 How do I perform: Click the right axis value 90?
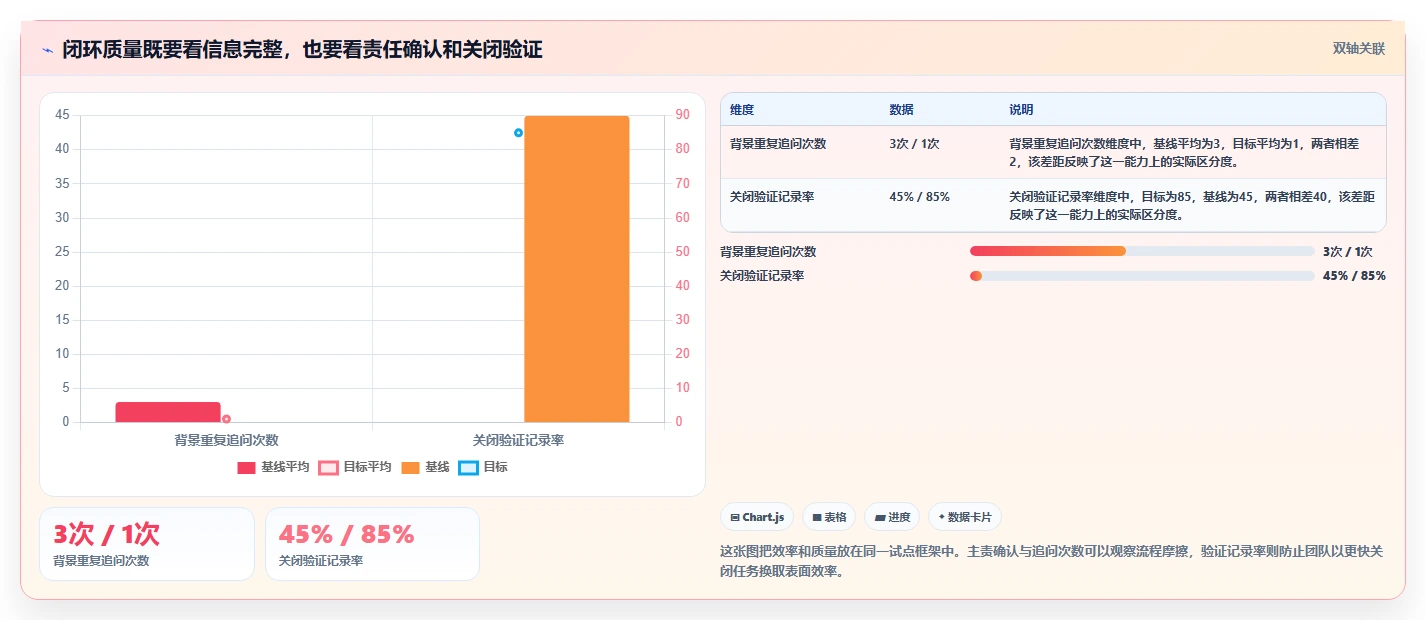click(x=682, y=115)
